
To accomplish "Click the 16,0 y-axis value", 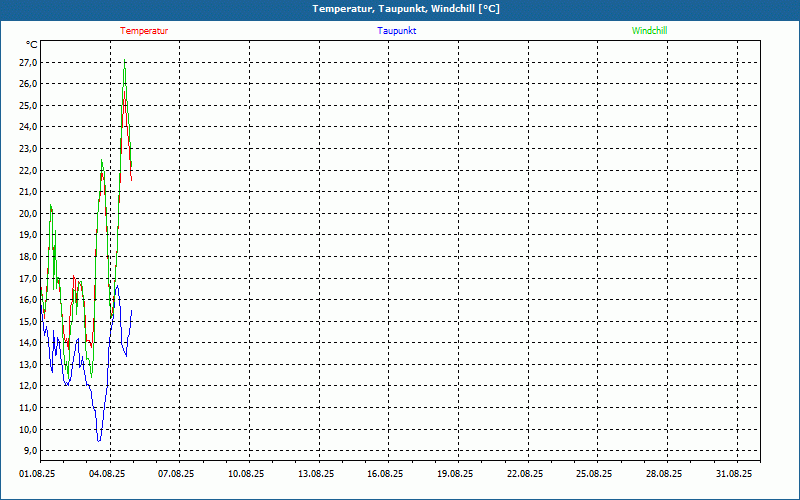I will click(x=28, y=299).
